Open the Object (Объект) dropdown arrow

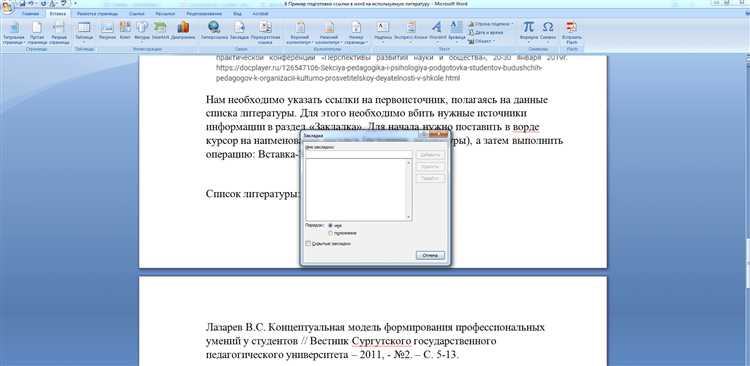coord(494,41)
